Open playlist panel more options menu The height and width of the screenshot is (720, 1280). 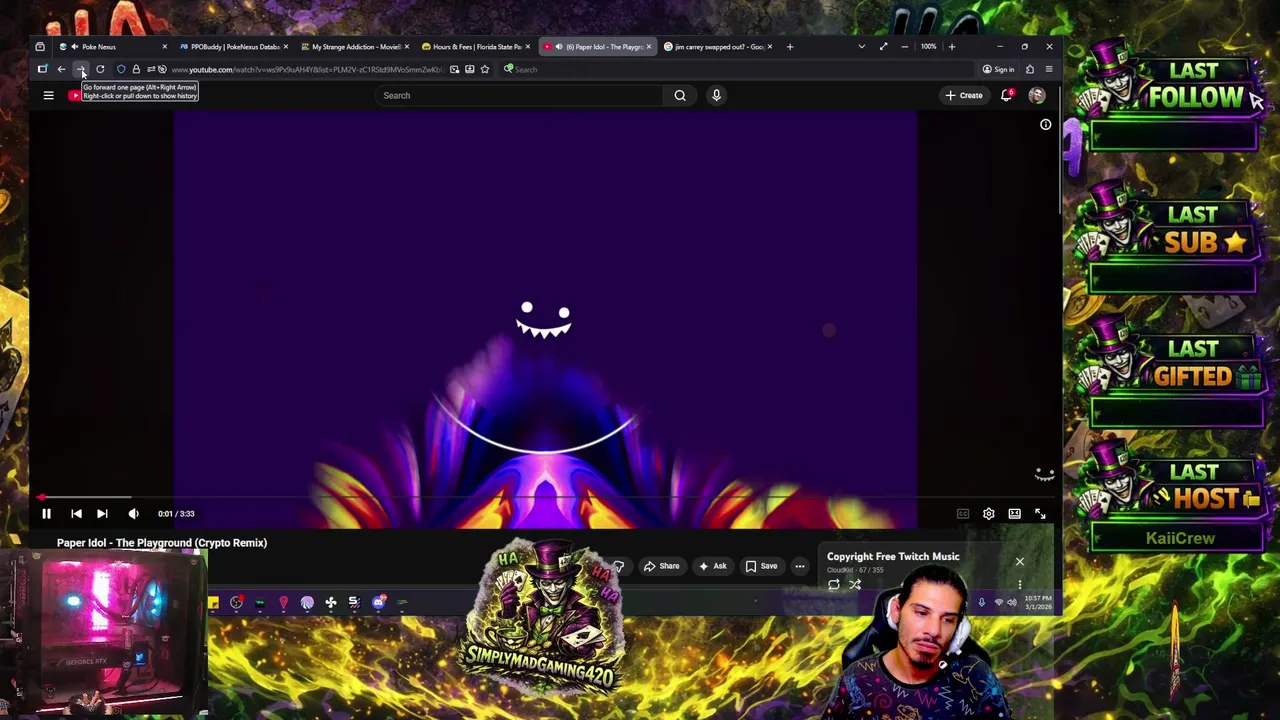click(x=1019, y=585)
